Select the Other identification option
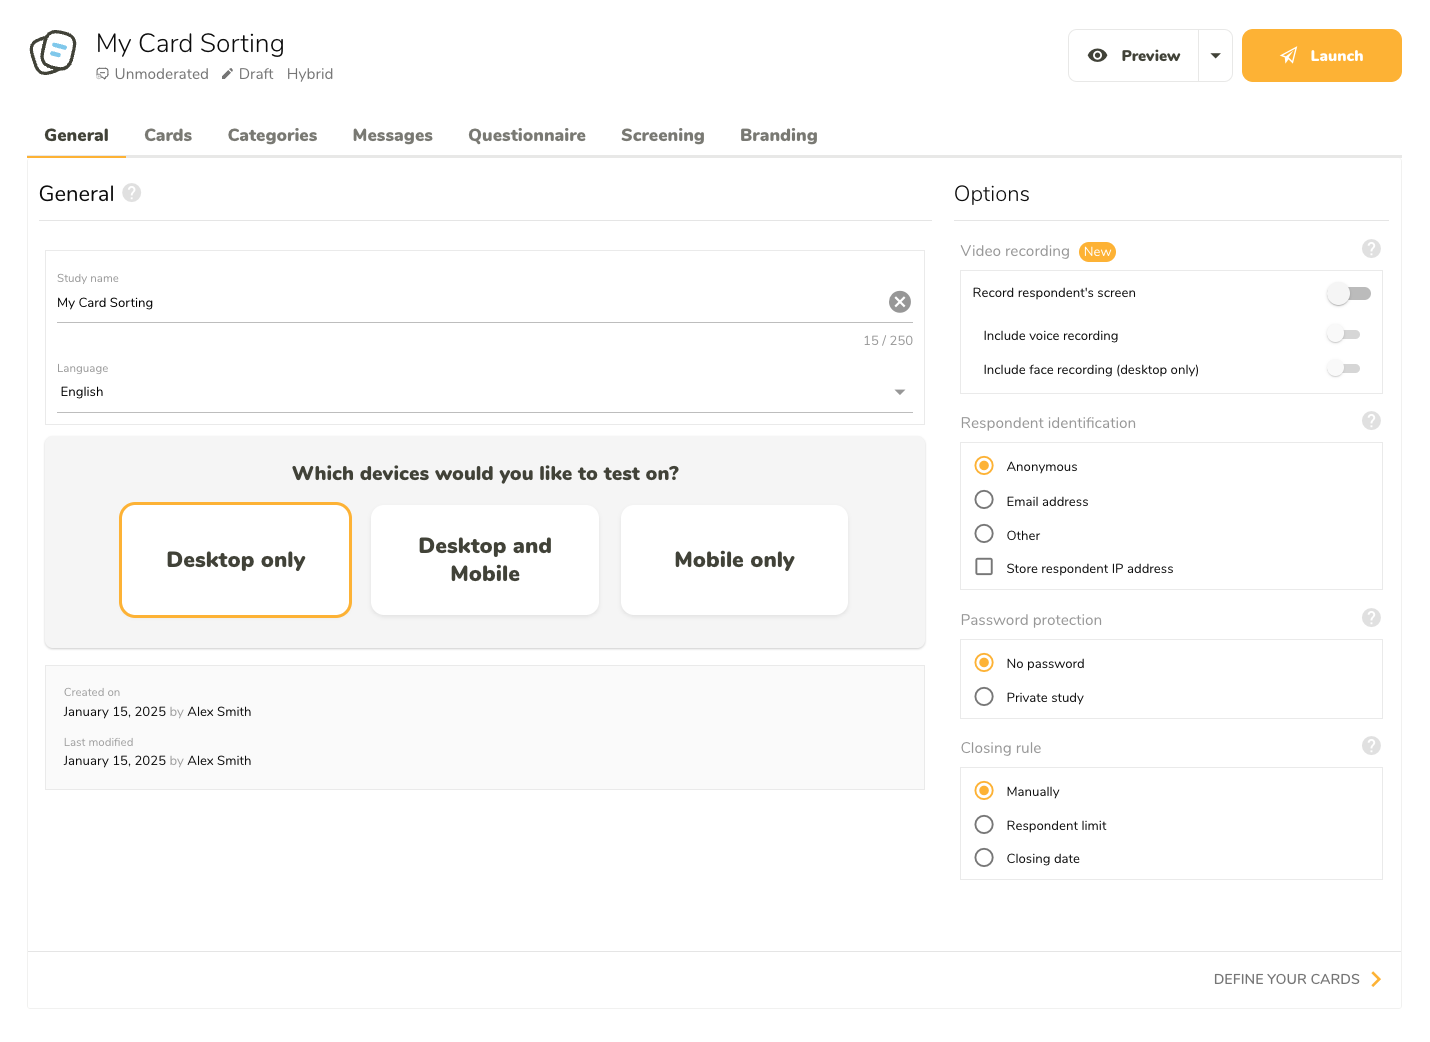 coord(984,534)
